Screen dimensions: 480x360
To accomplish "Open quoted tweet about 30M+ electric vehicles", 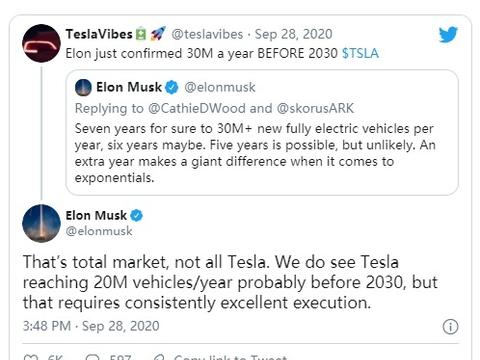I will (262, 132).
